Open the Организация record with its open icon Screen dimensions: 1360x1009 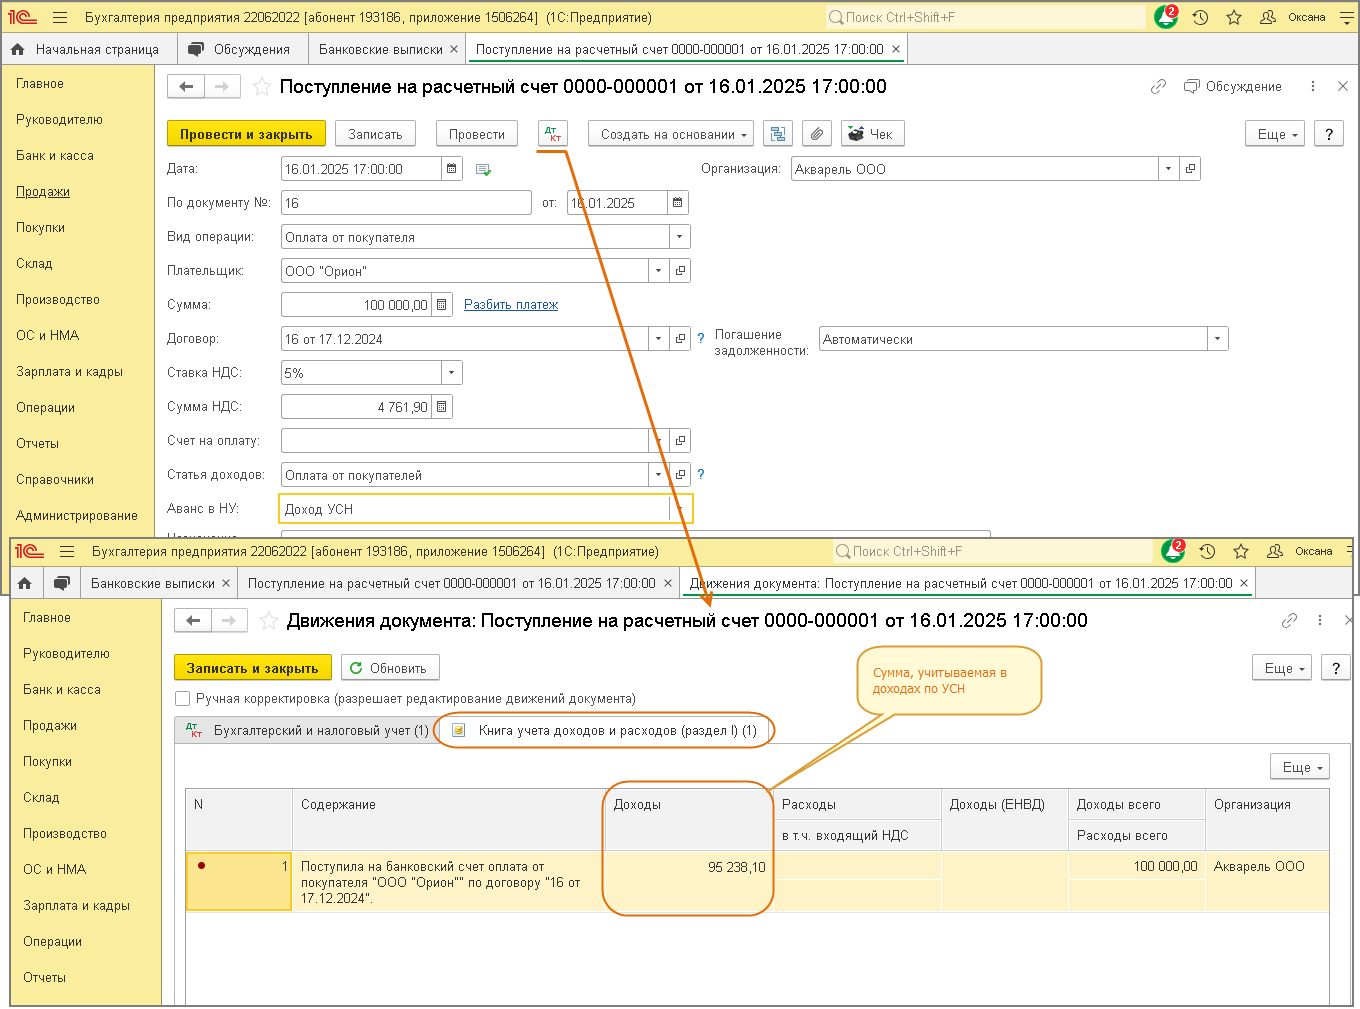(x=1190, y=169)
